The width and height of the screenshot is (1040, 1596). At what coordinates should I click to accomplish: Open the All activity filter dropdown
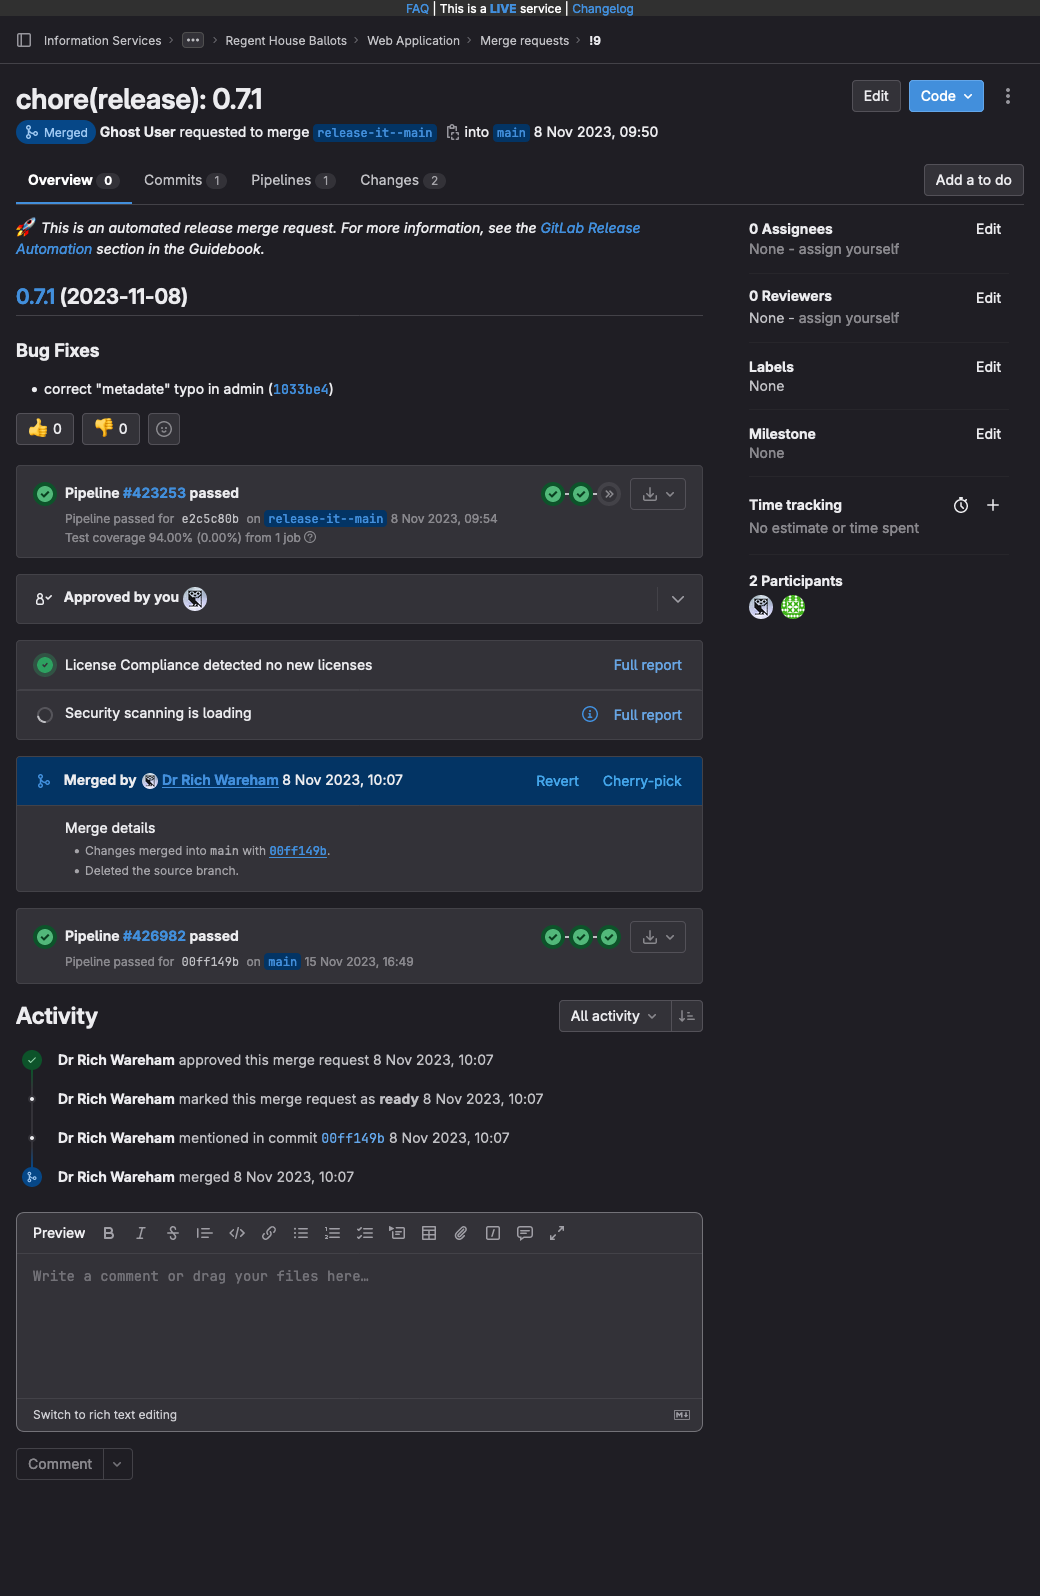(613, 1016)
